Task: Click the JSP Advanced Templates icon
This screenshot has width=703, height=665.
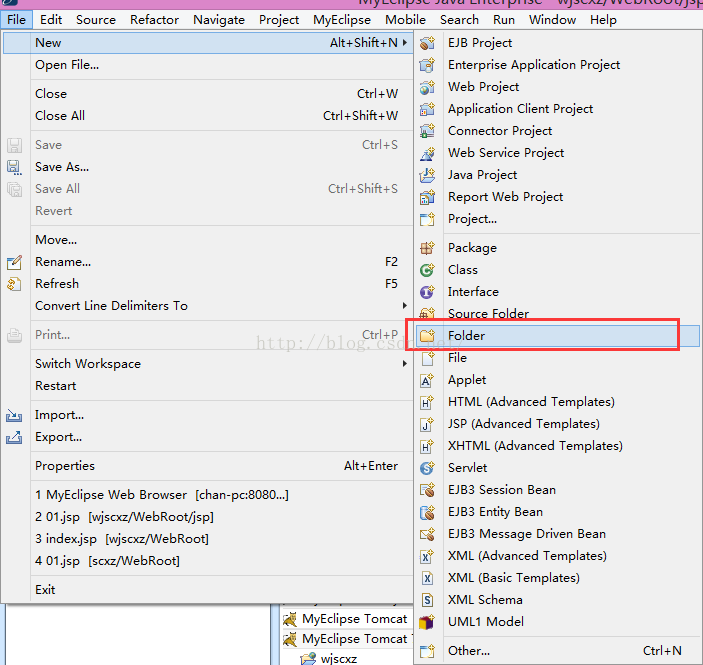Action: coord(427,424)
